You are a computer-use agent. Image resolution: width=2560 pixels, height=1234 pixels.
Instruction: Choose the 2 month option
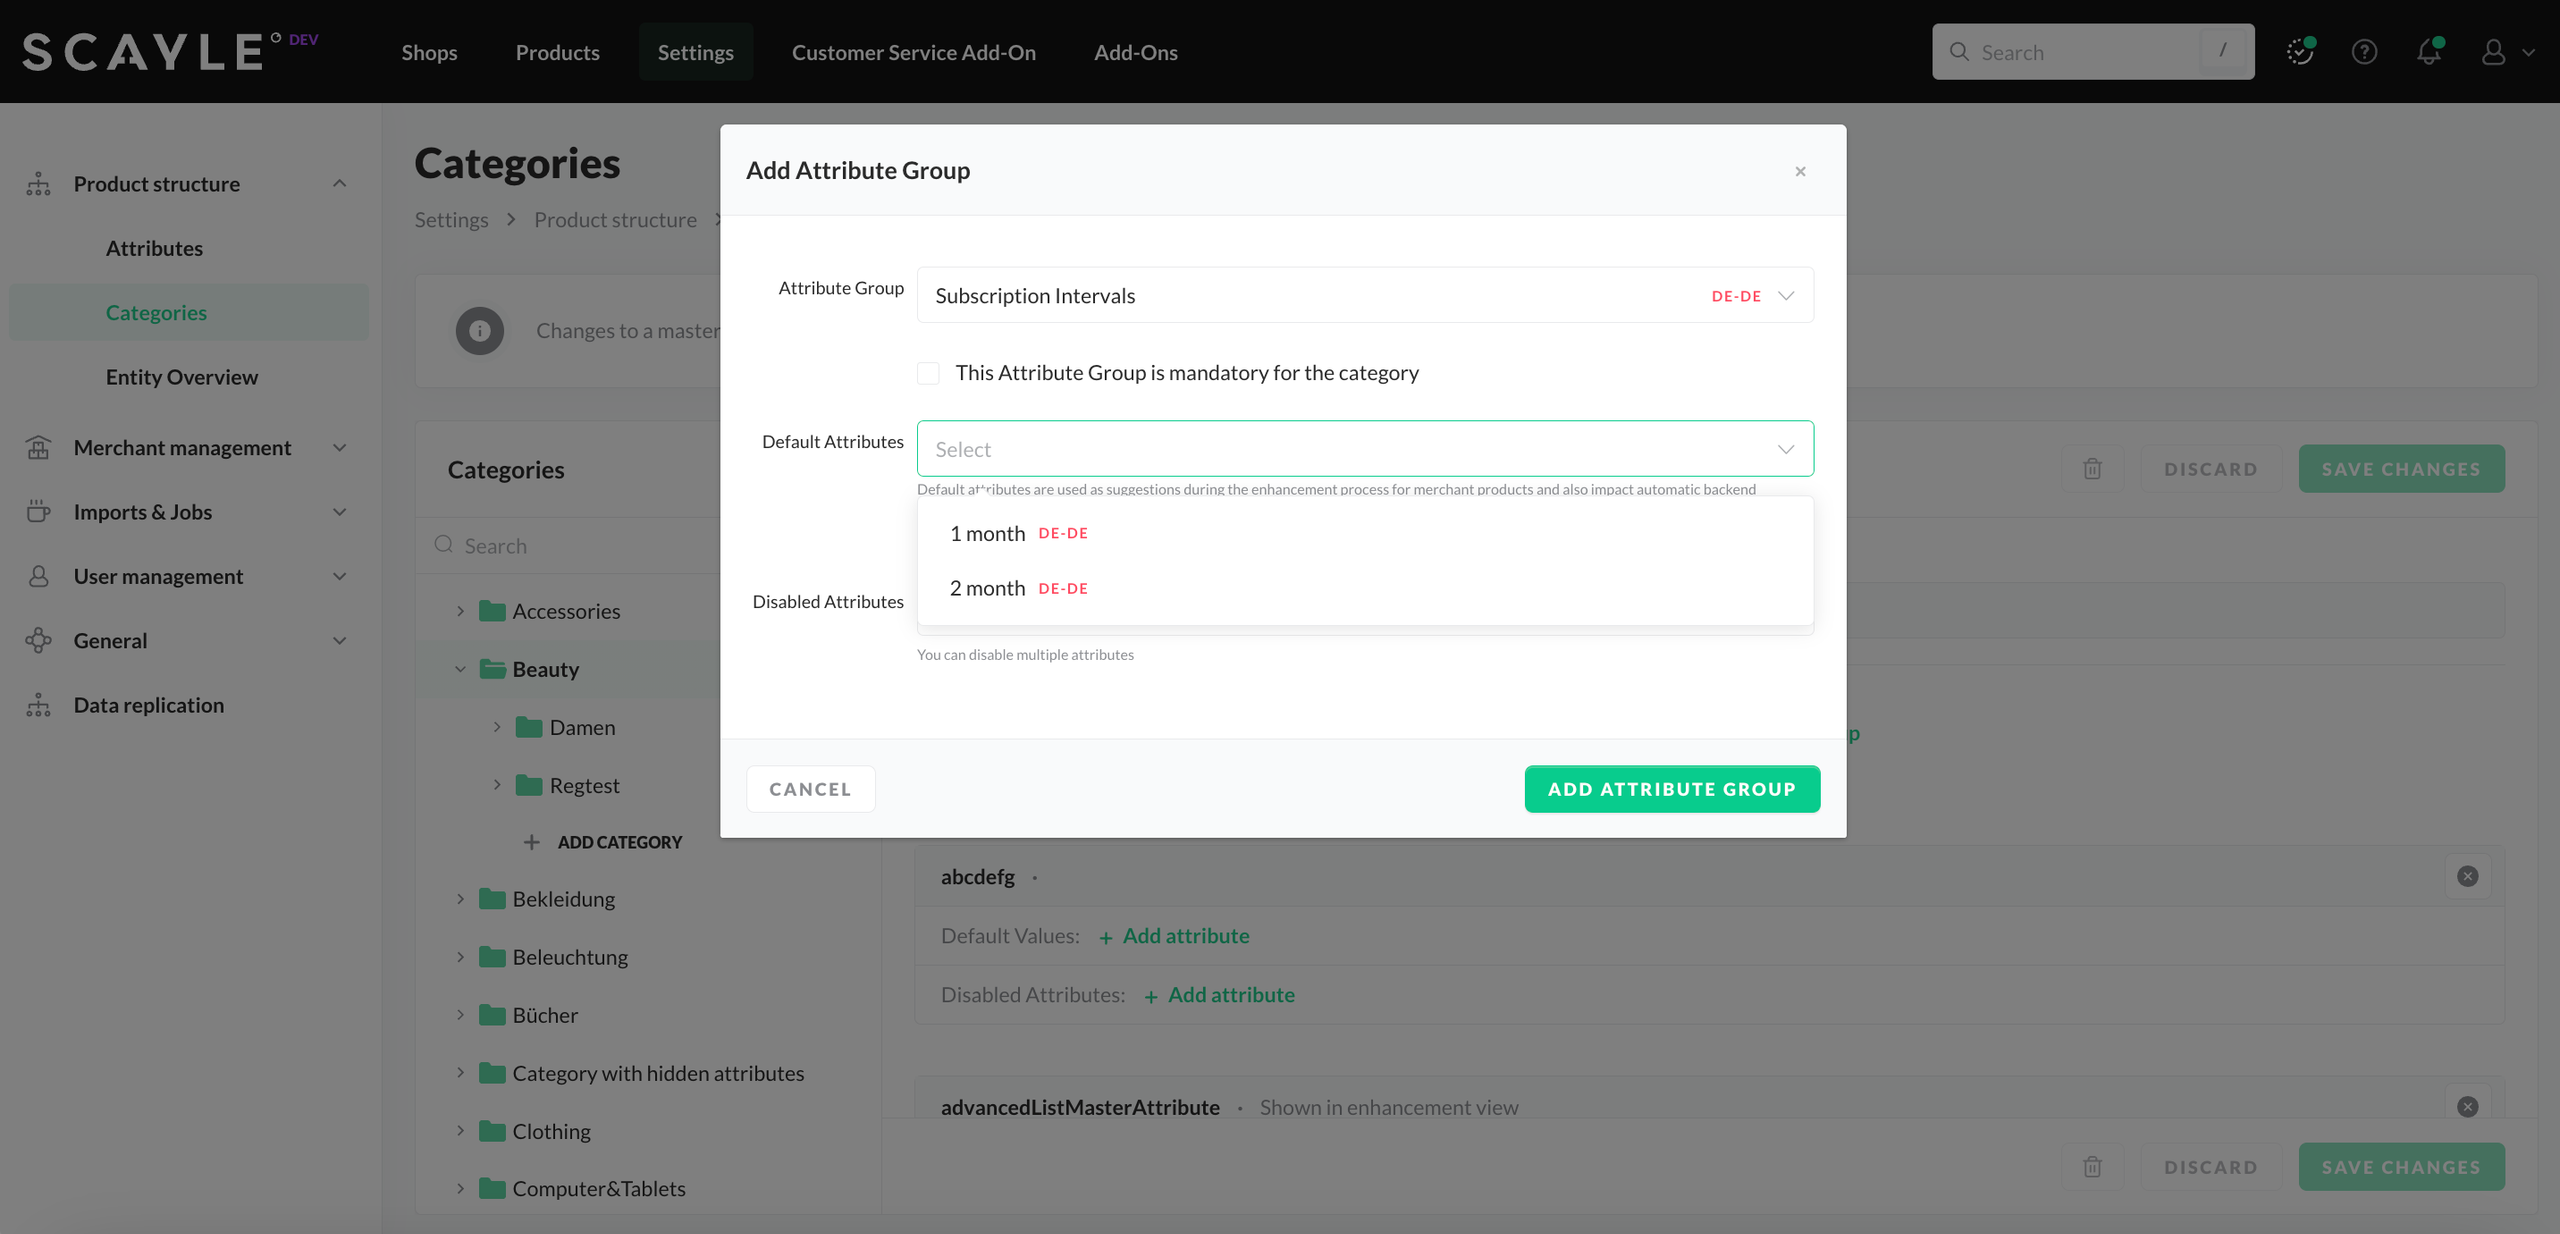pos(987,589)
